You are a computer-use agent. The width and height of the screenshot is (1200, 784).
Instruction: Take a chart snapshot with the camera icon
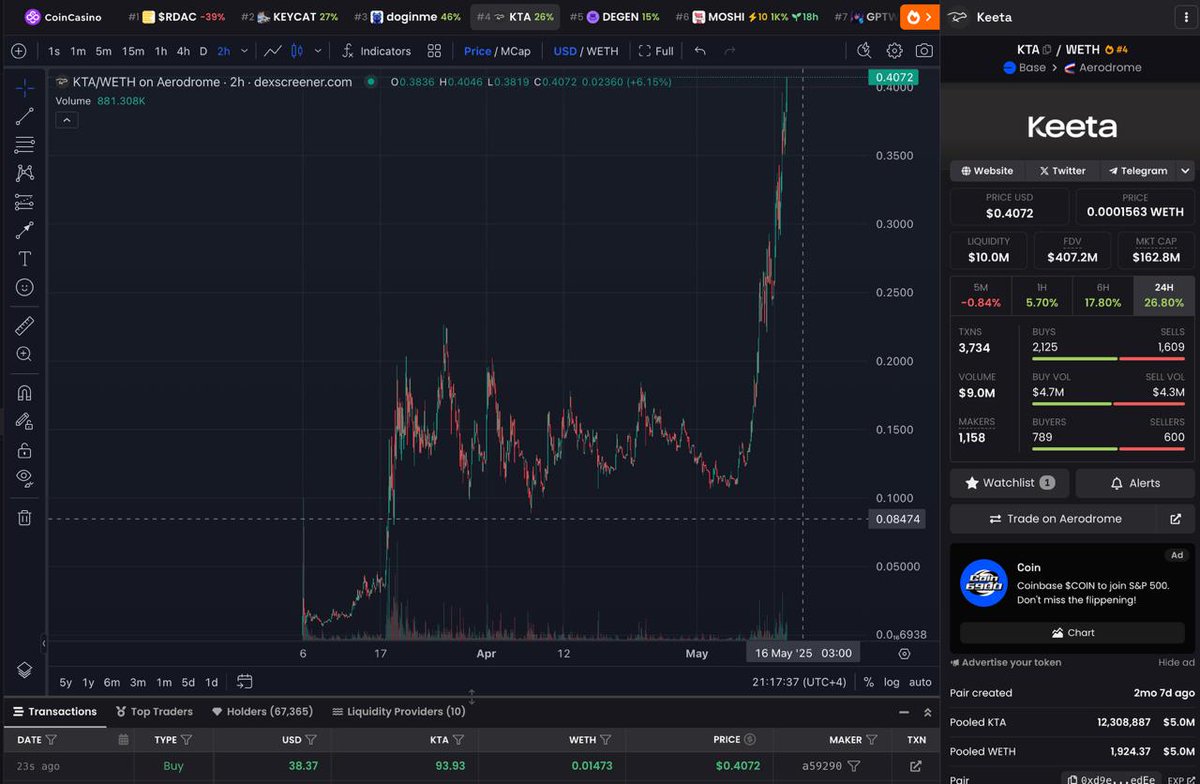925,51
